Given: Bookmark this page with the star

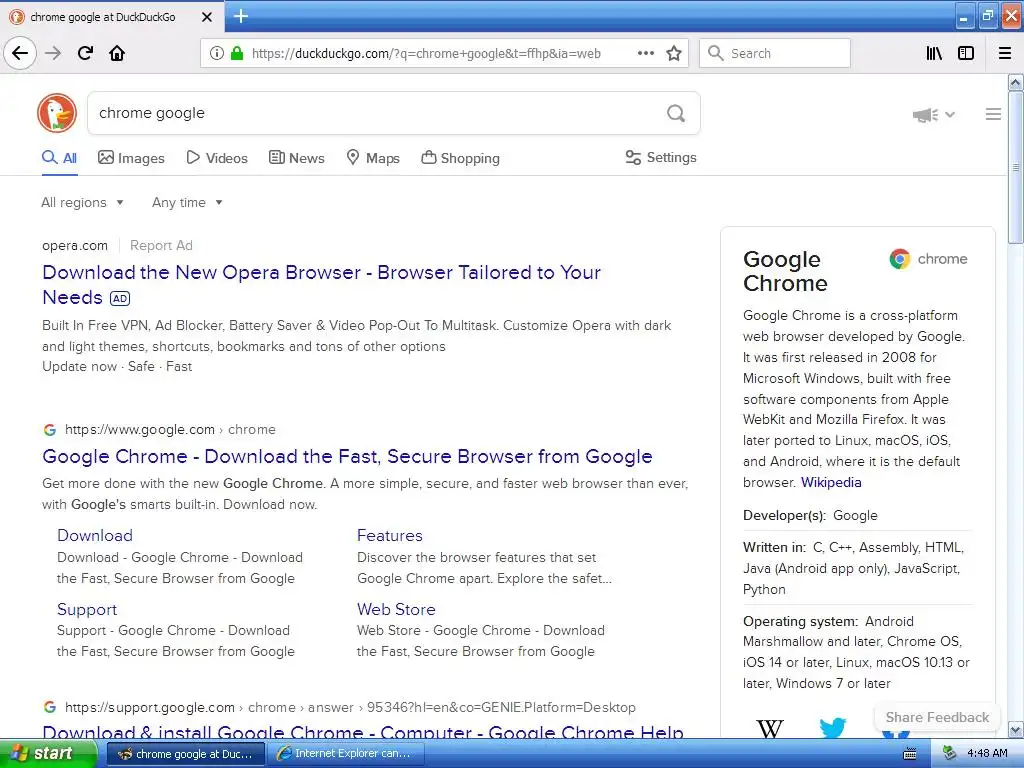Looking at the screenshot, I should pyautogui.click(x=674, y=53).
